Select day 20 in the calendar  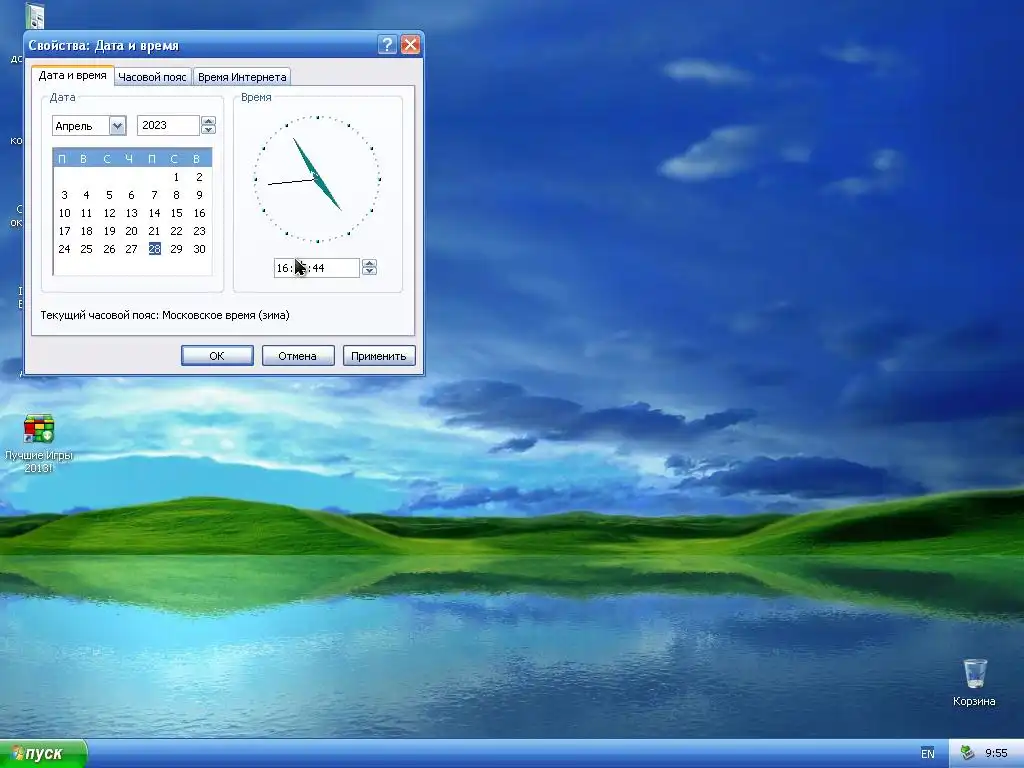(x=131, y=231)
